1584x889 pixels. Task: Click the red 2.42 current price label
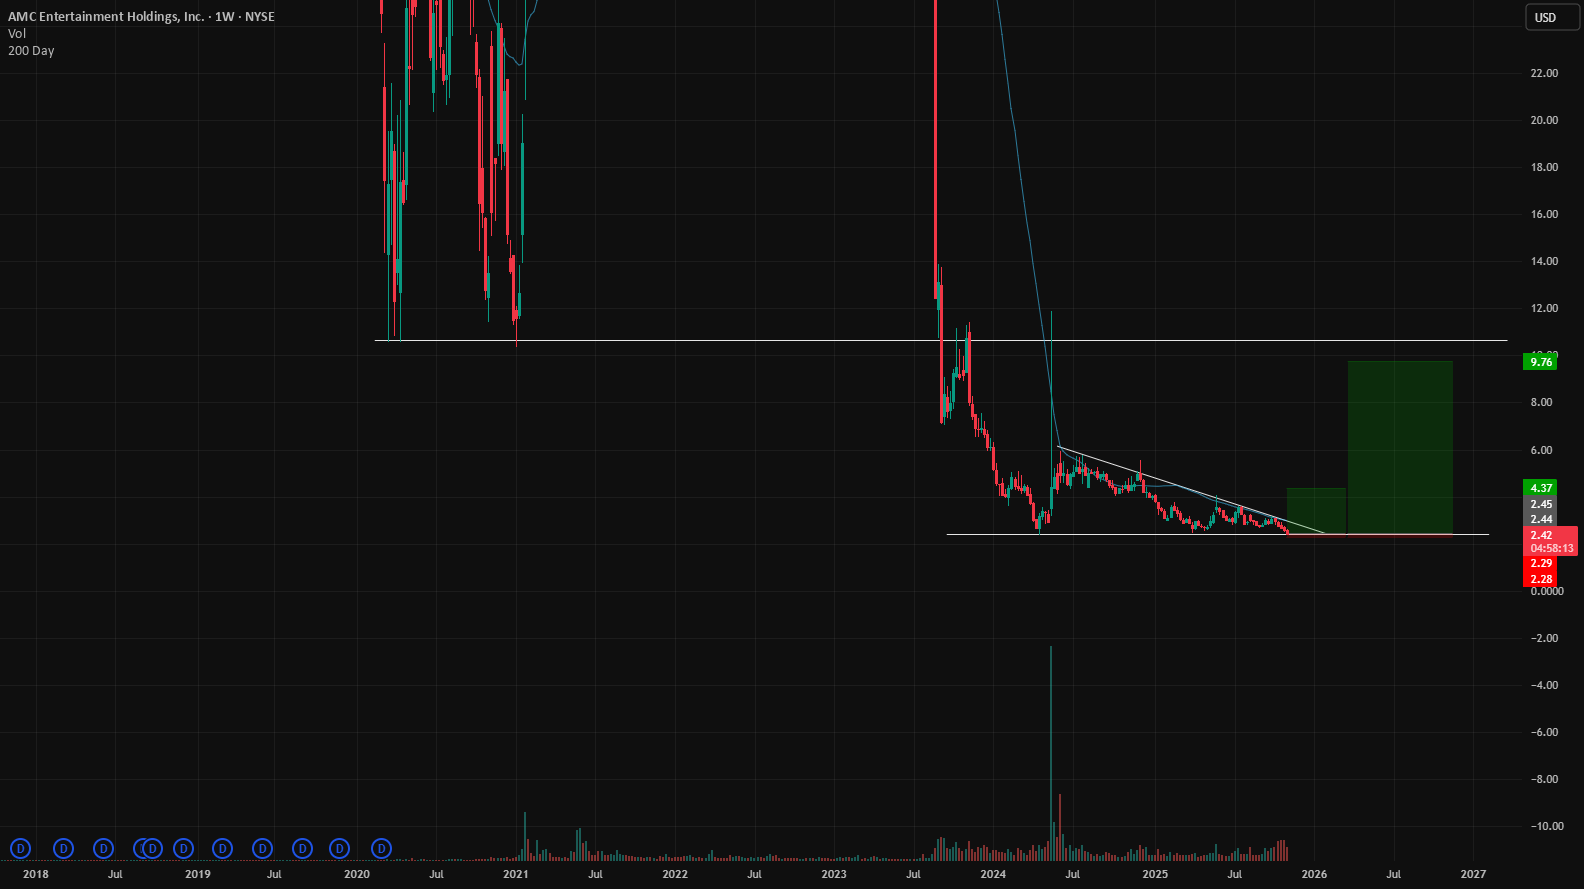coord(1540,535)
